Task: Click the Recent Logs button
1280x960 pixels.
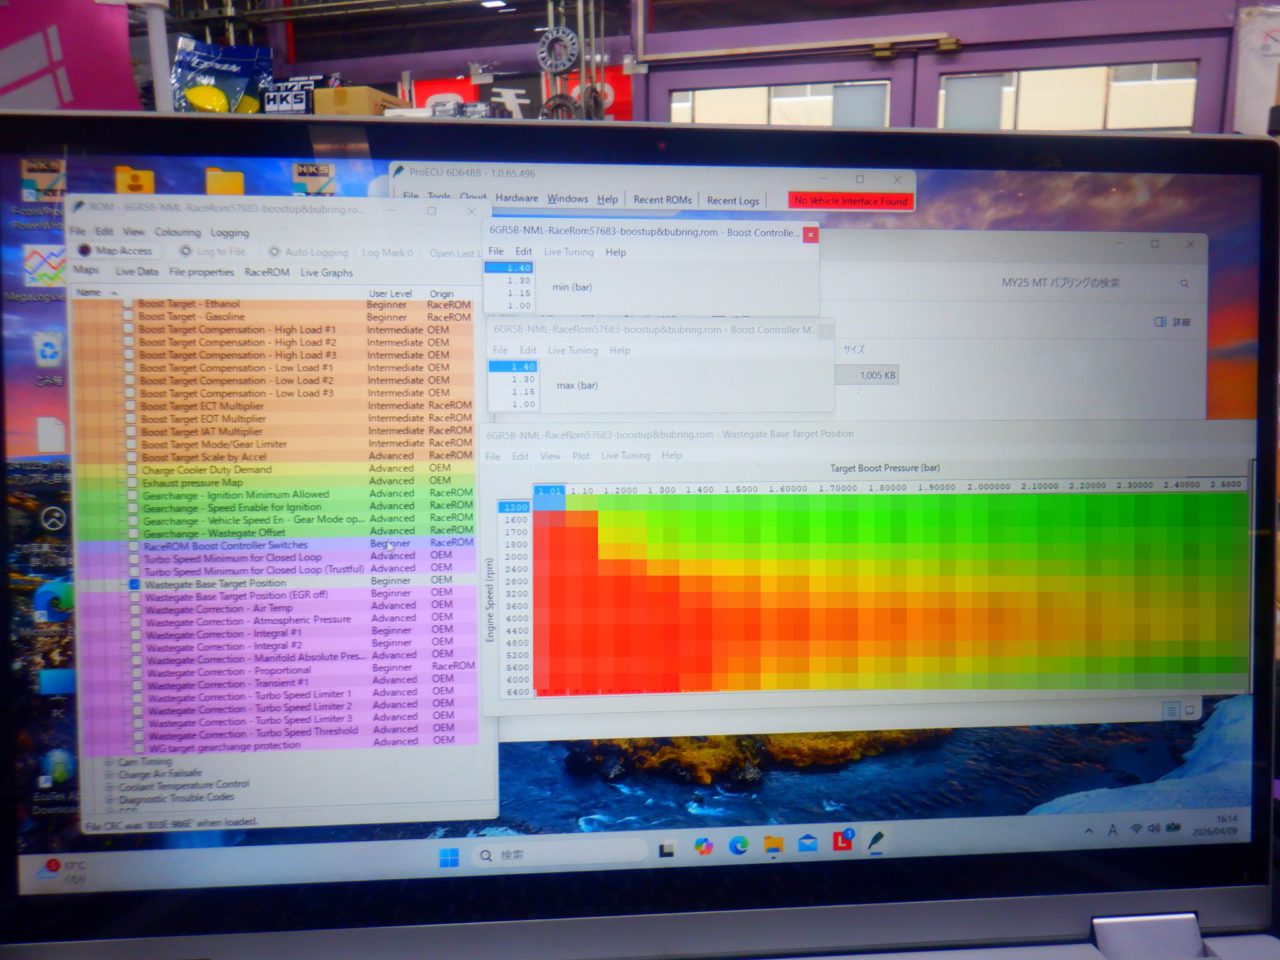Action: point(732,201)
